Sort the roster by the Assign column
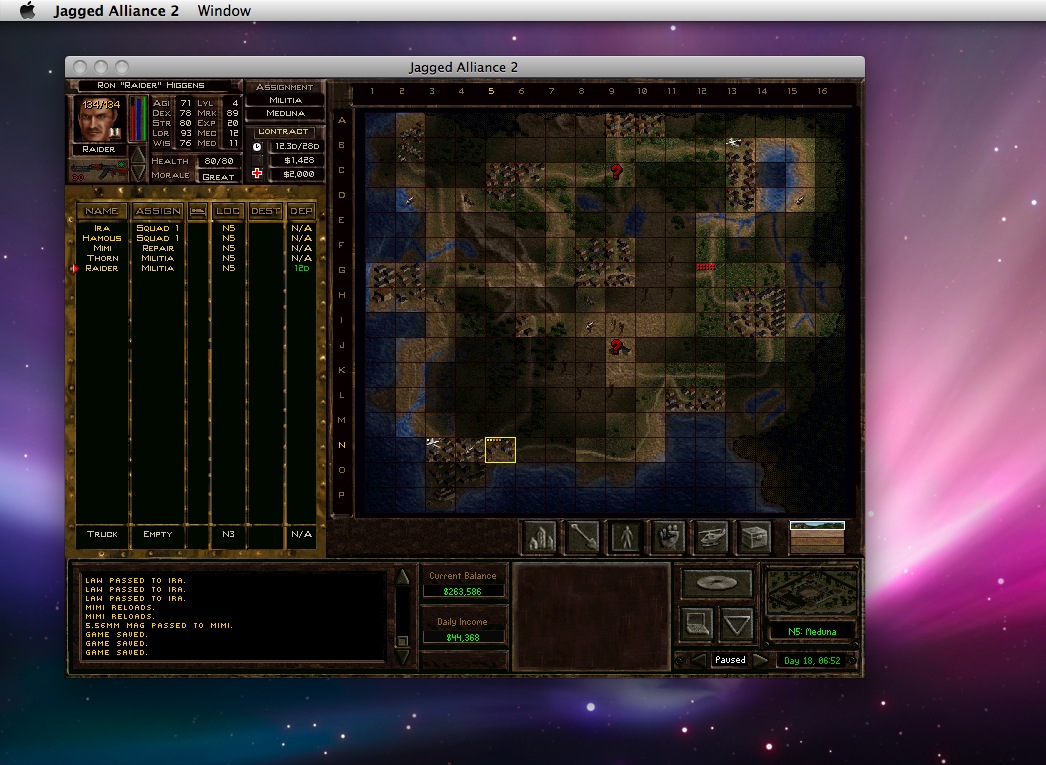1046x765 pixels. pos(158,211)
